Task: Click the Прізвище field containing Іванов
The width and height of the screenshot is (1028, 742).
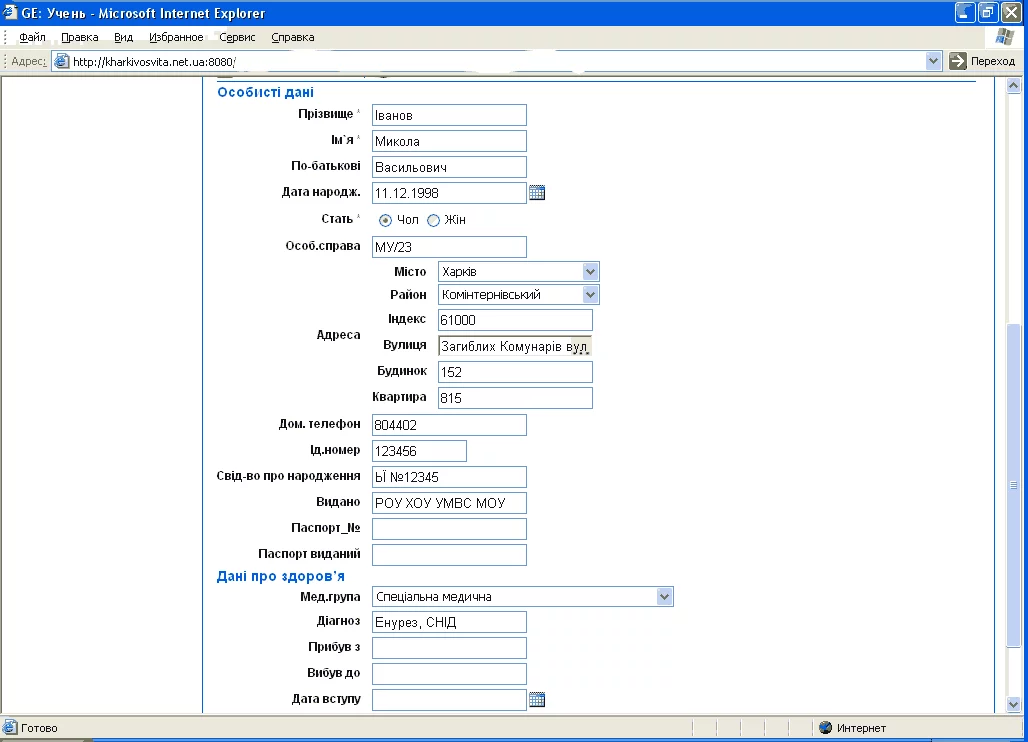Action: pyautogui.click(x=449, y=115)
